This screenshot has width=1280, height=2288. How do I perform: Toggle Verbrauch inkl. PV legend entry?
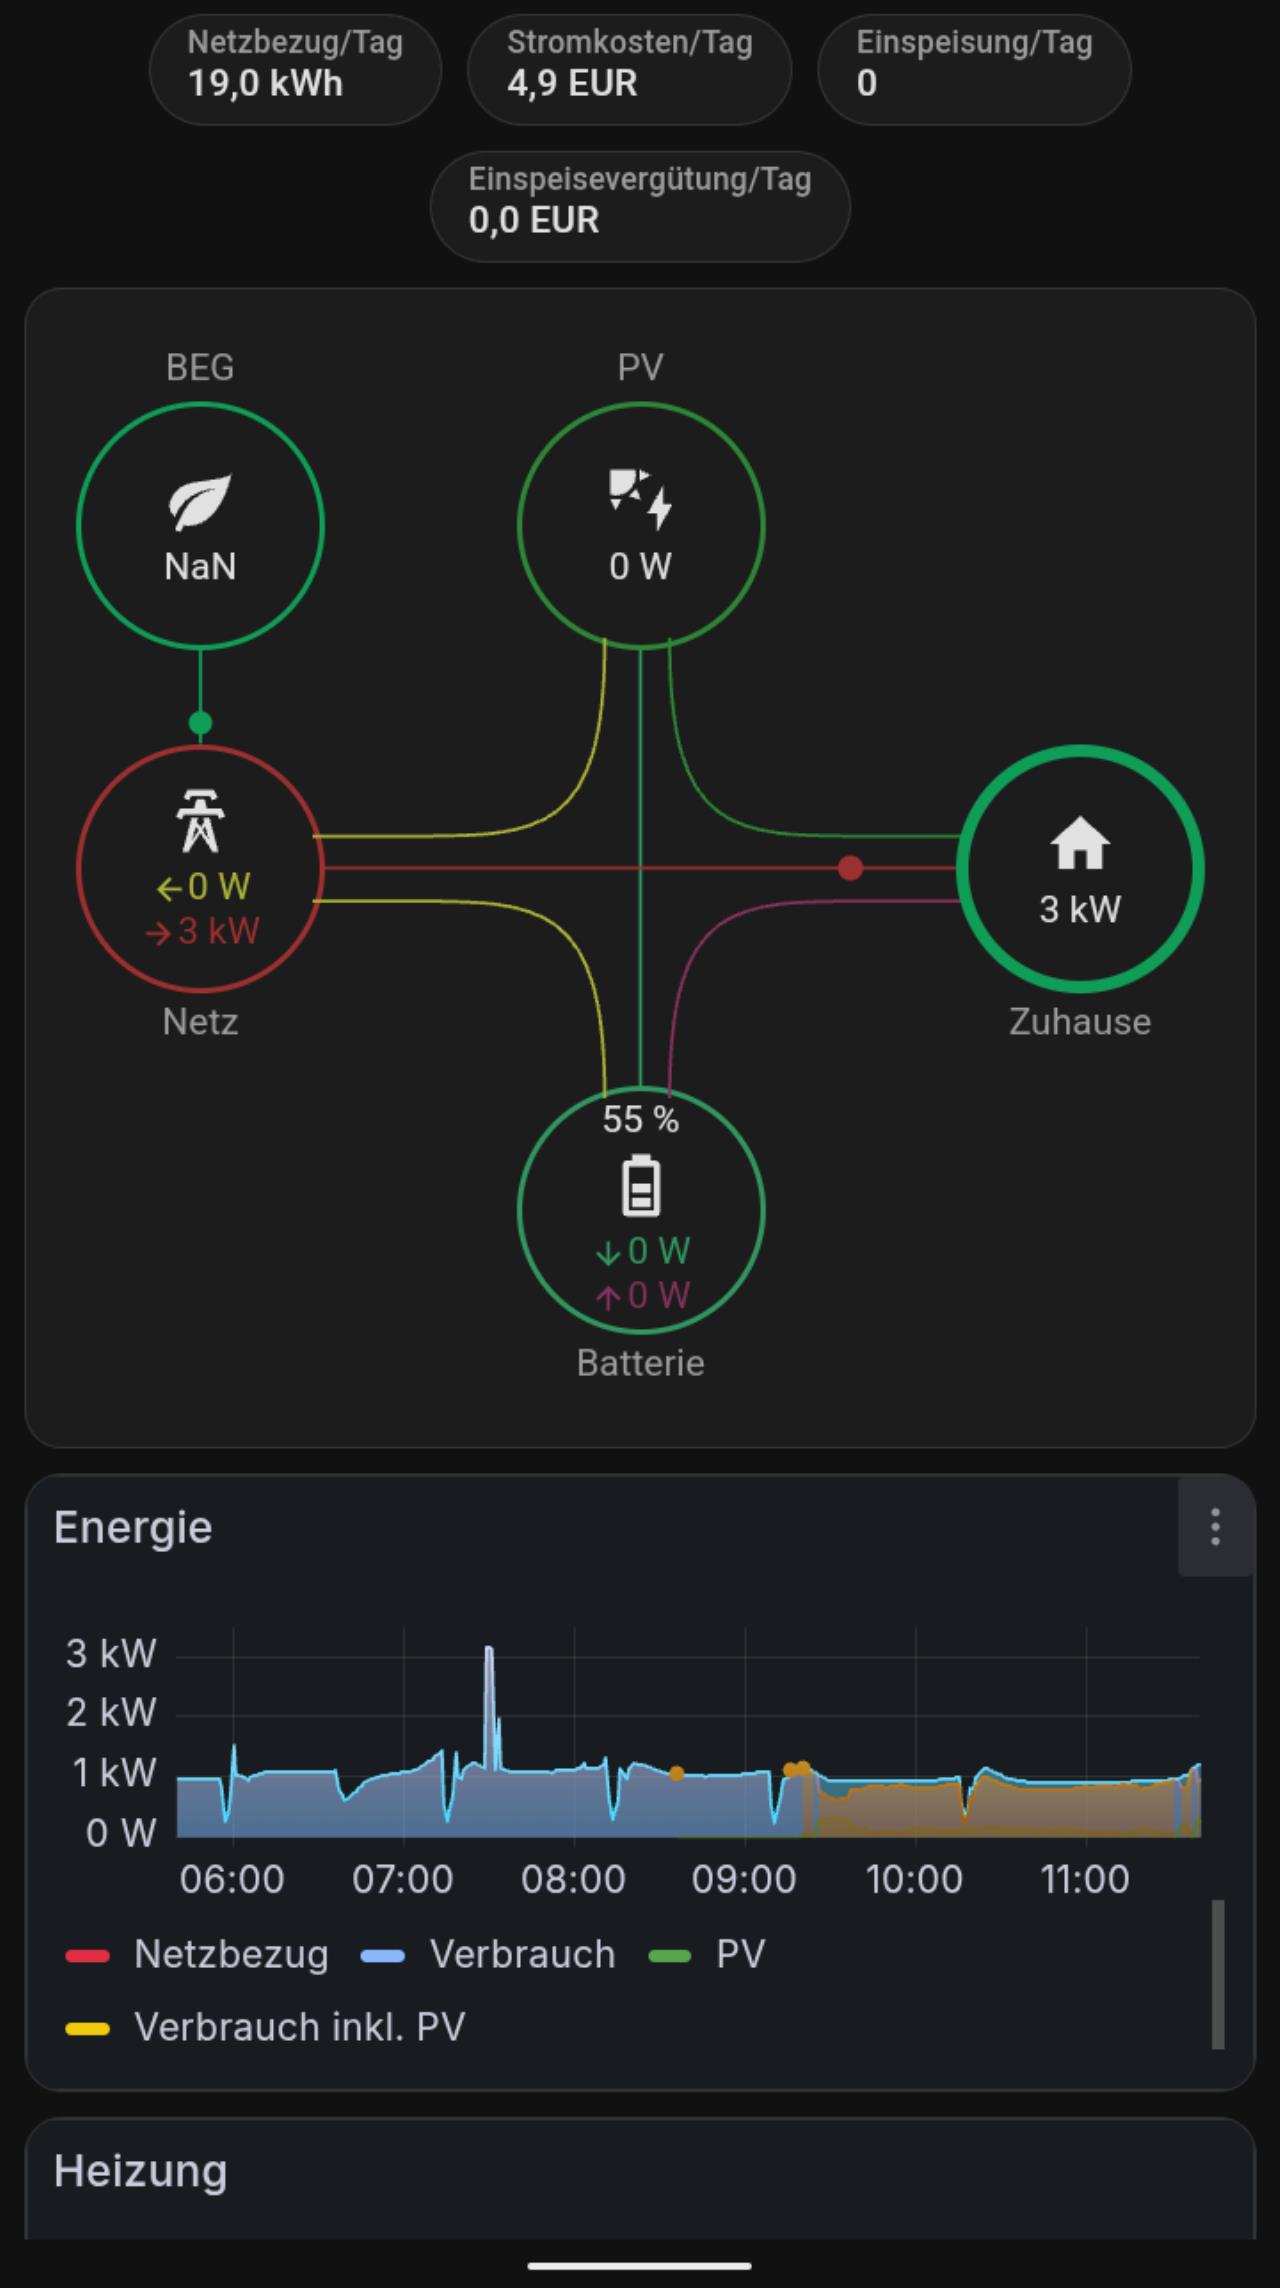tap(265, 2027)
